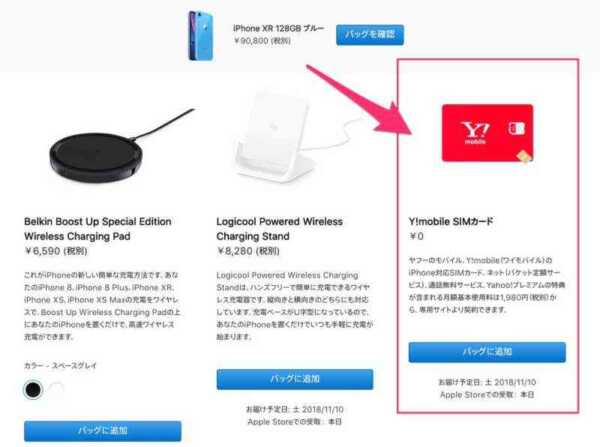Click the iPhone XR 128GB ブルー text
Image resolution: width=600 pixels, height=447 pixels.
pyautogui.click(x=279, y=28)
